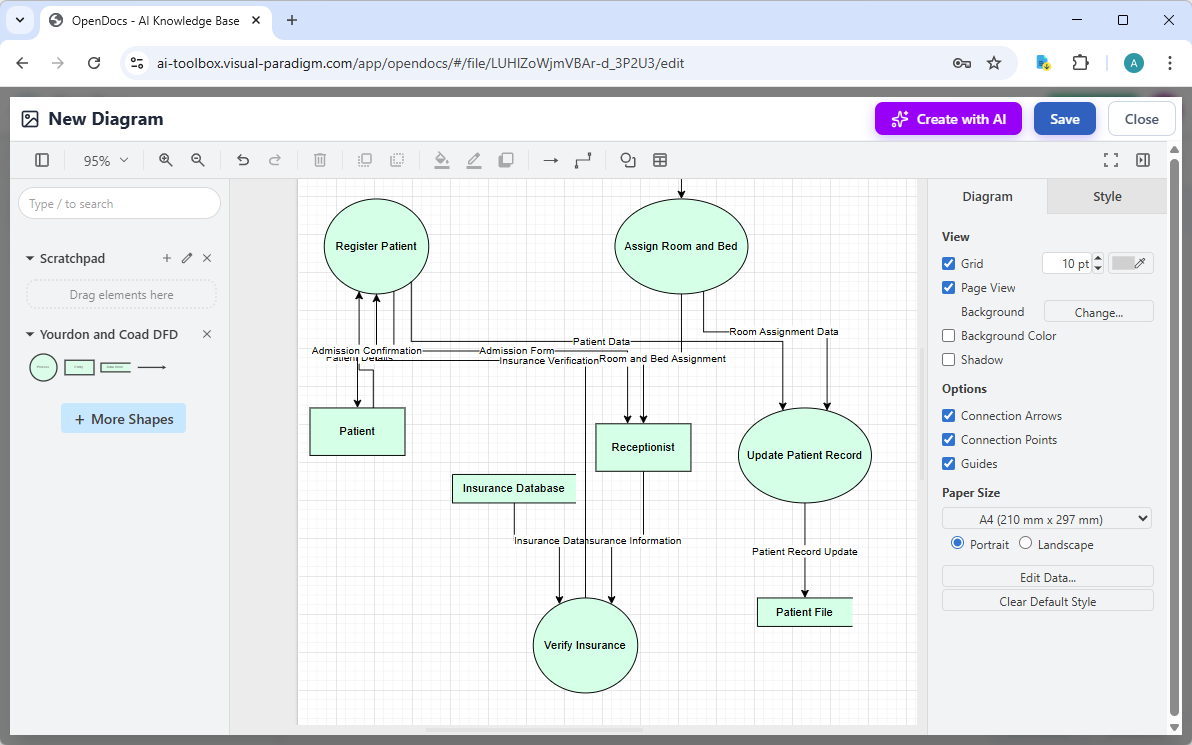Click the Create with AI button
This screenshot has width=1192, height=745.
pos(948,118)
